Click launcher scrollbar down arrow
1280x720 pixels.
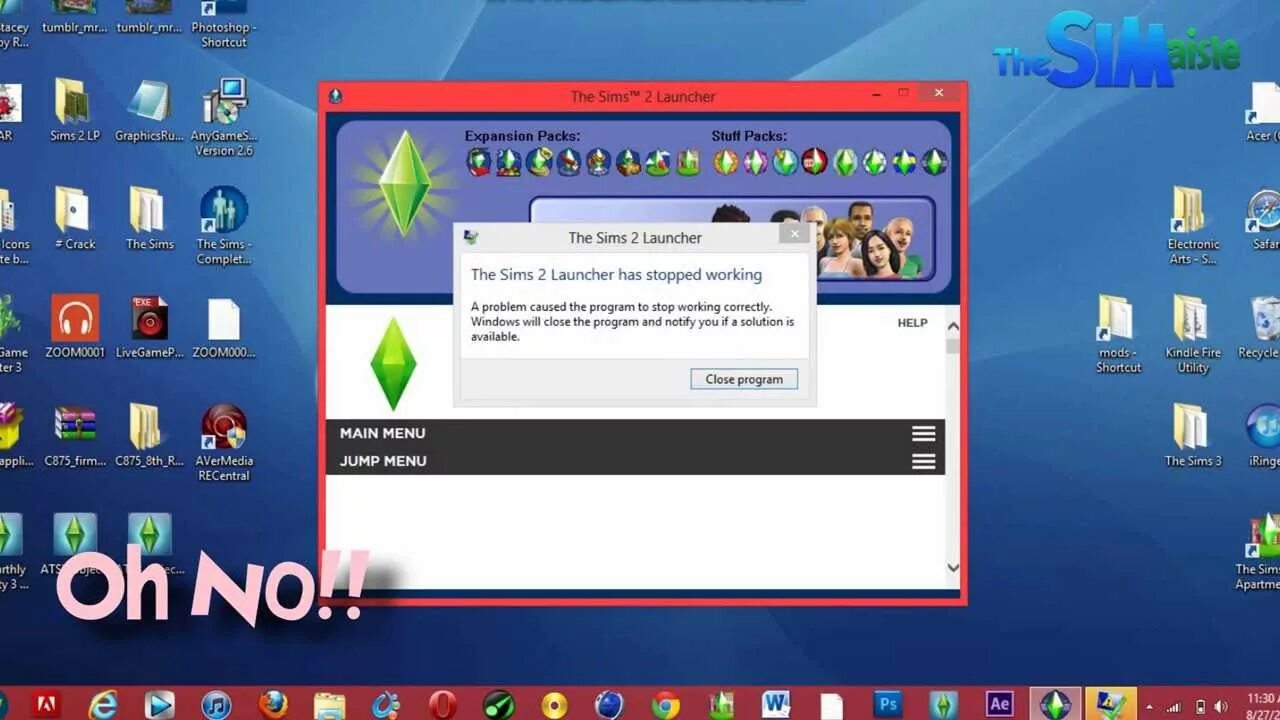(x=952, y=568)
